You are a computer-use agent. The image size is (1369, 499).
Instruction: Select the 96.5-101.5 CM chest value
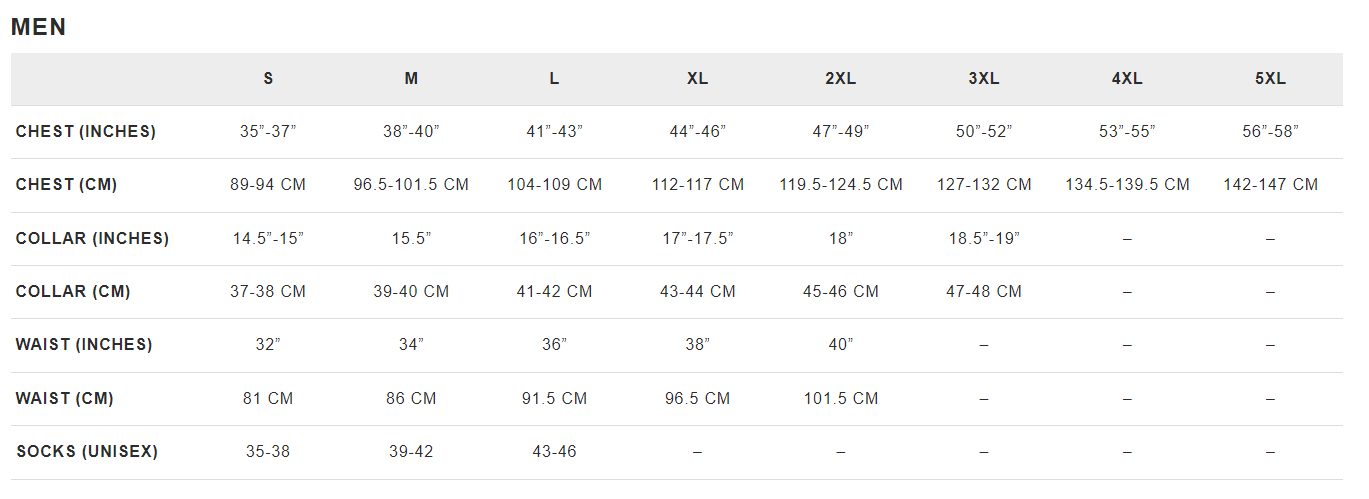pos(411,185)
